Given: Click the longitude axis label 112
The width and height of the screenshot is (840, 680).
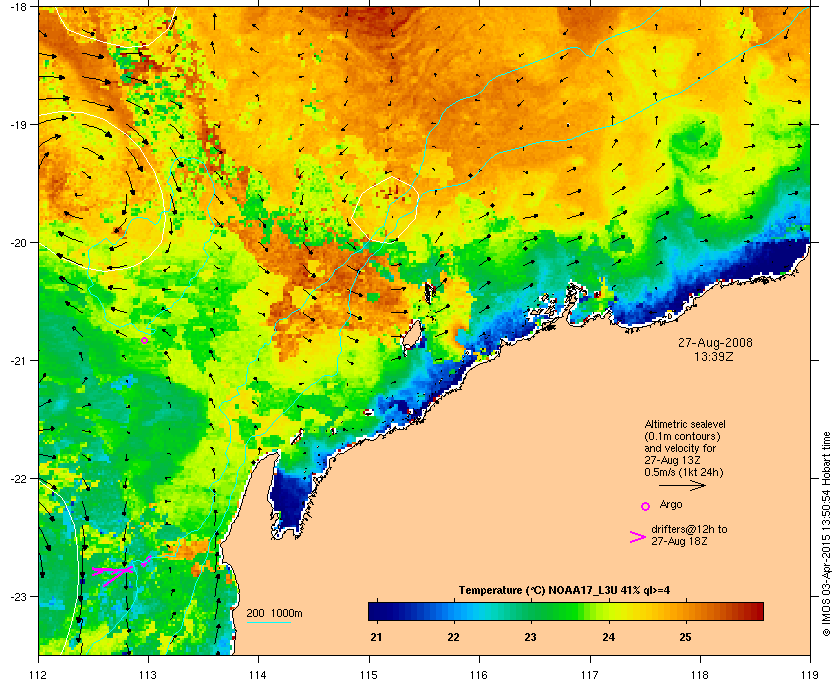Looking at the screenshot, I should [39, 674].
